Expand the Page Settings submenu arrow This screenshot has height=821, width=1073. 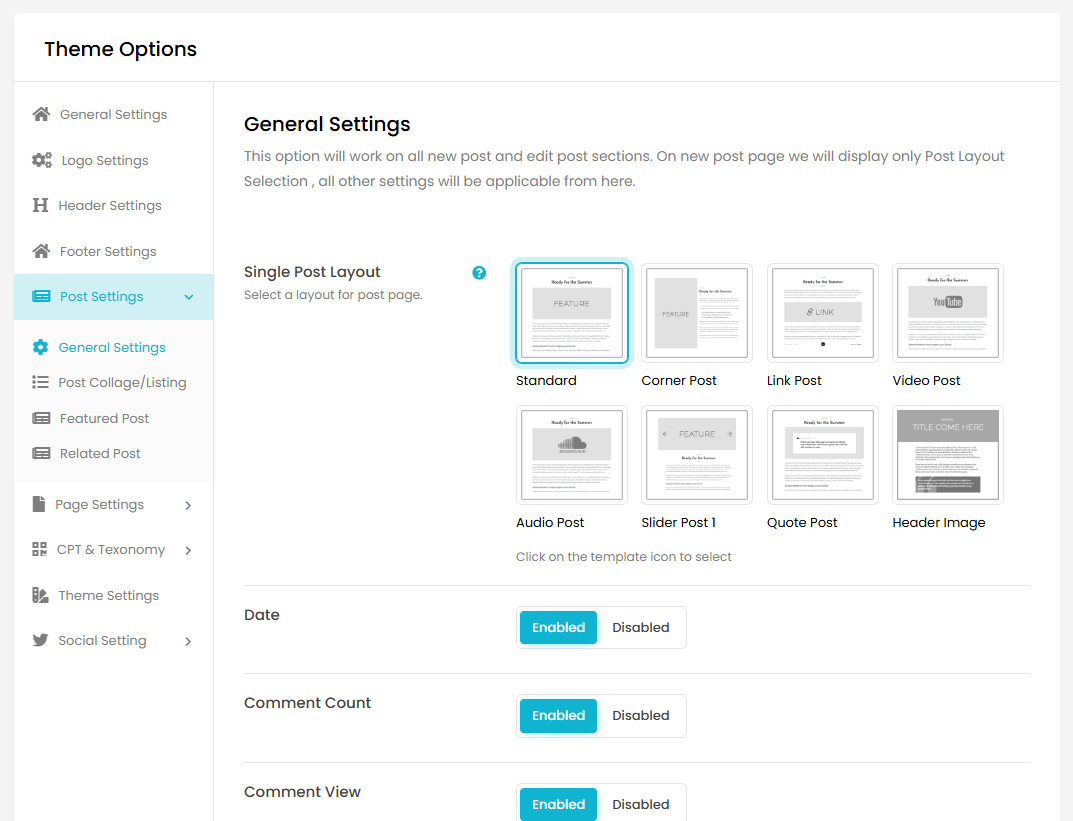[188, 505]
